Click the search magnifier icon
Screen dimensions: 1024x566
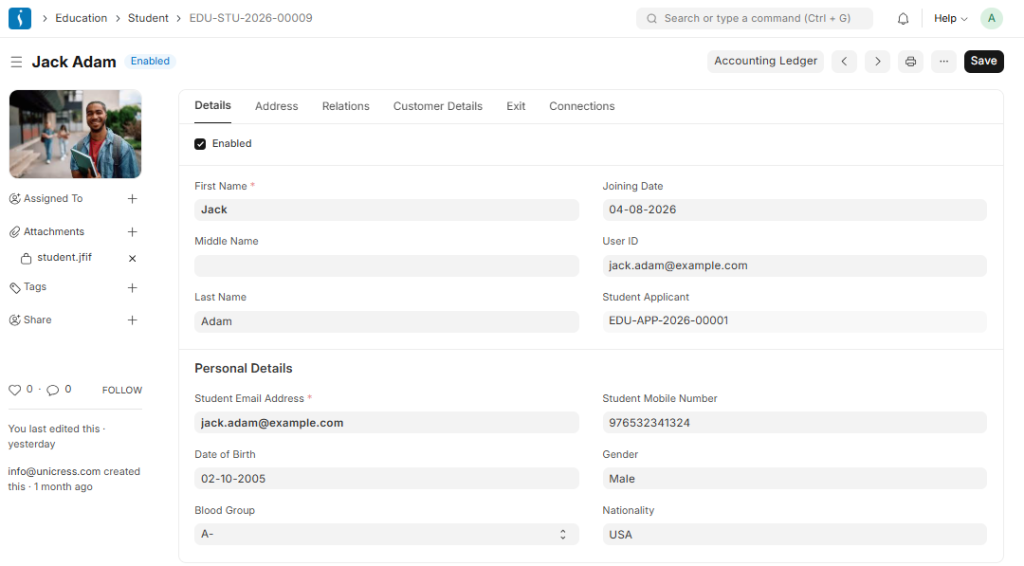pos(651,18)
